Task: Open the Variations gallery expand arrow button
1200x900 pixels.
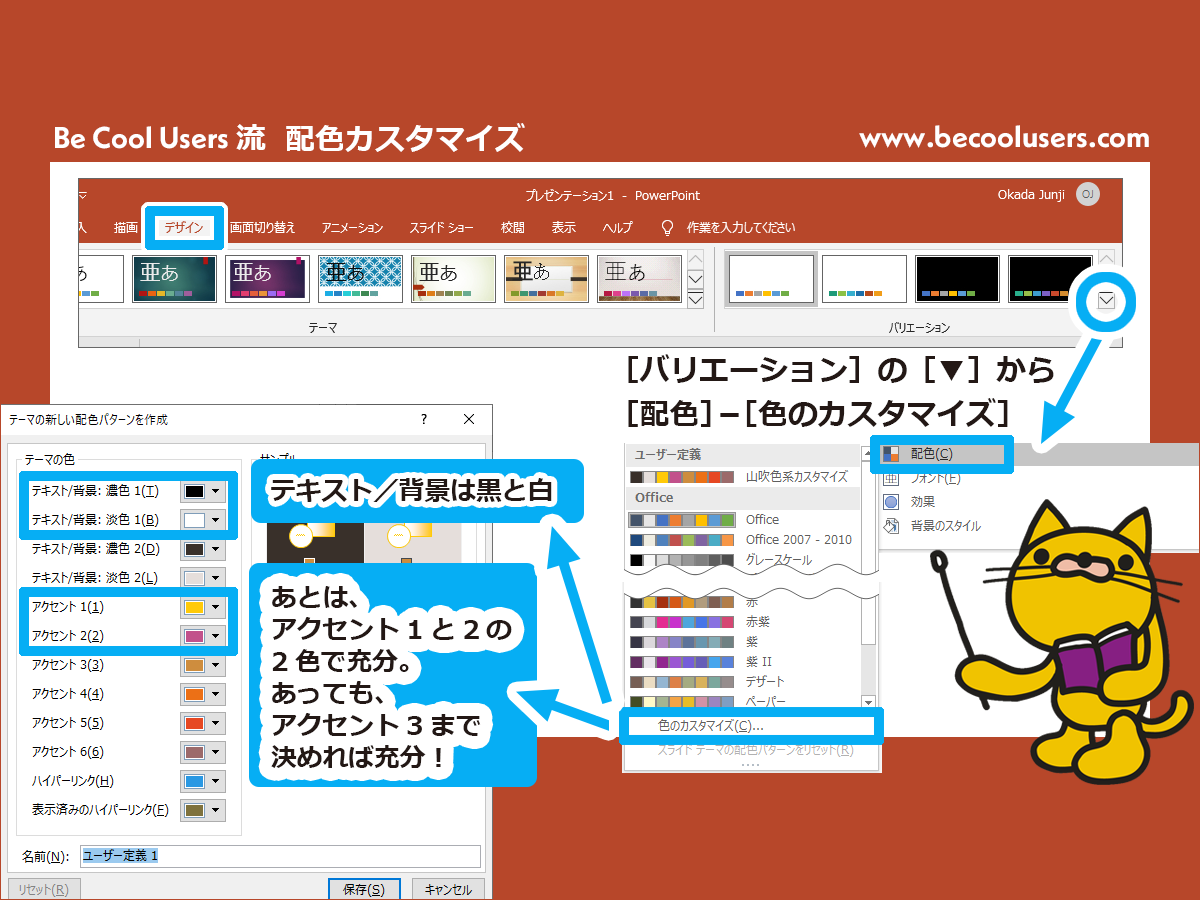Action: pos(1106,300)
